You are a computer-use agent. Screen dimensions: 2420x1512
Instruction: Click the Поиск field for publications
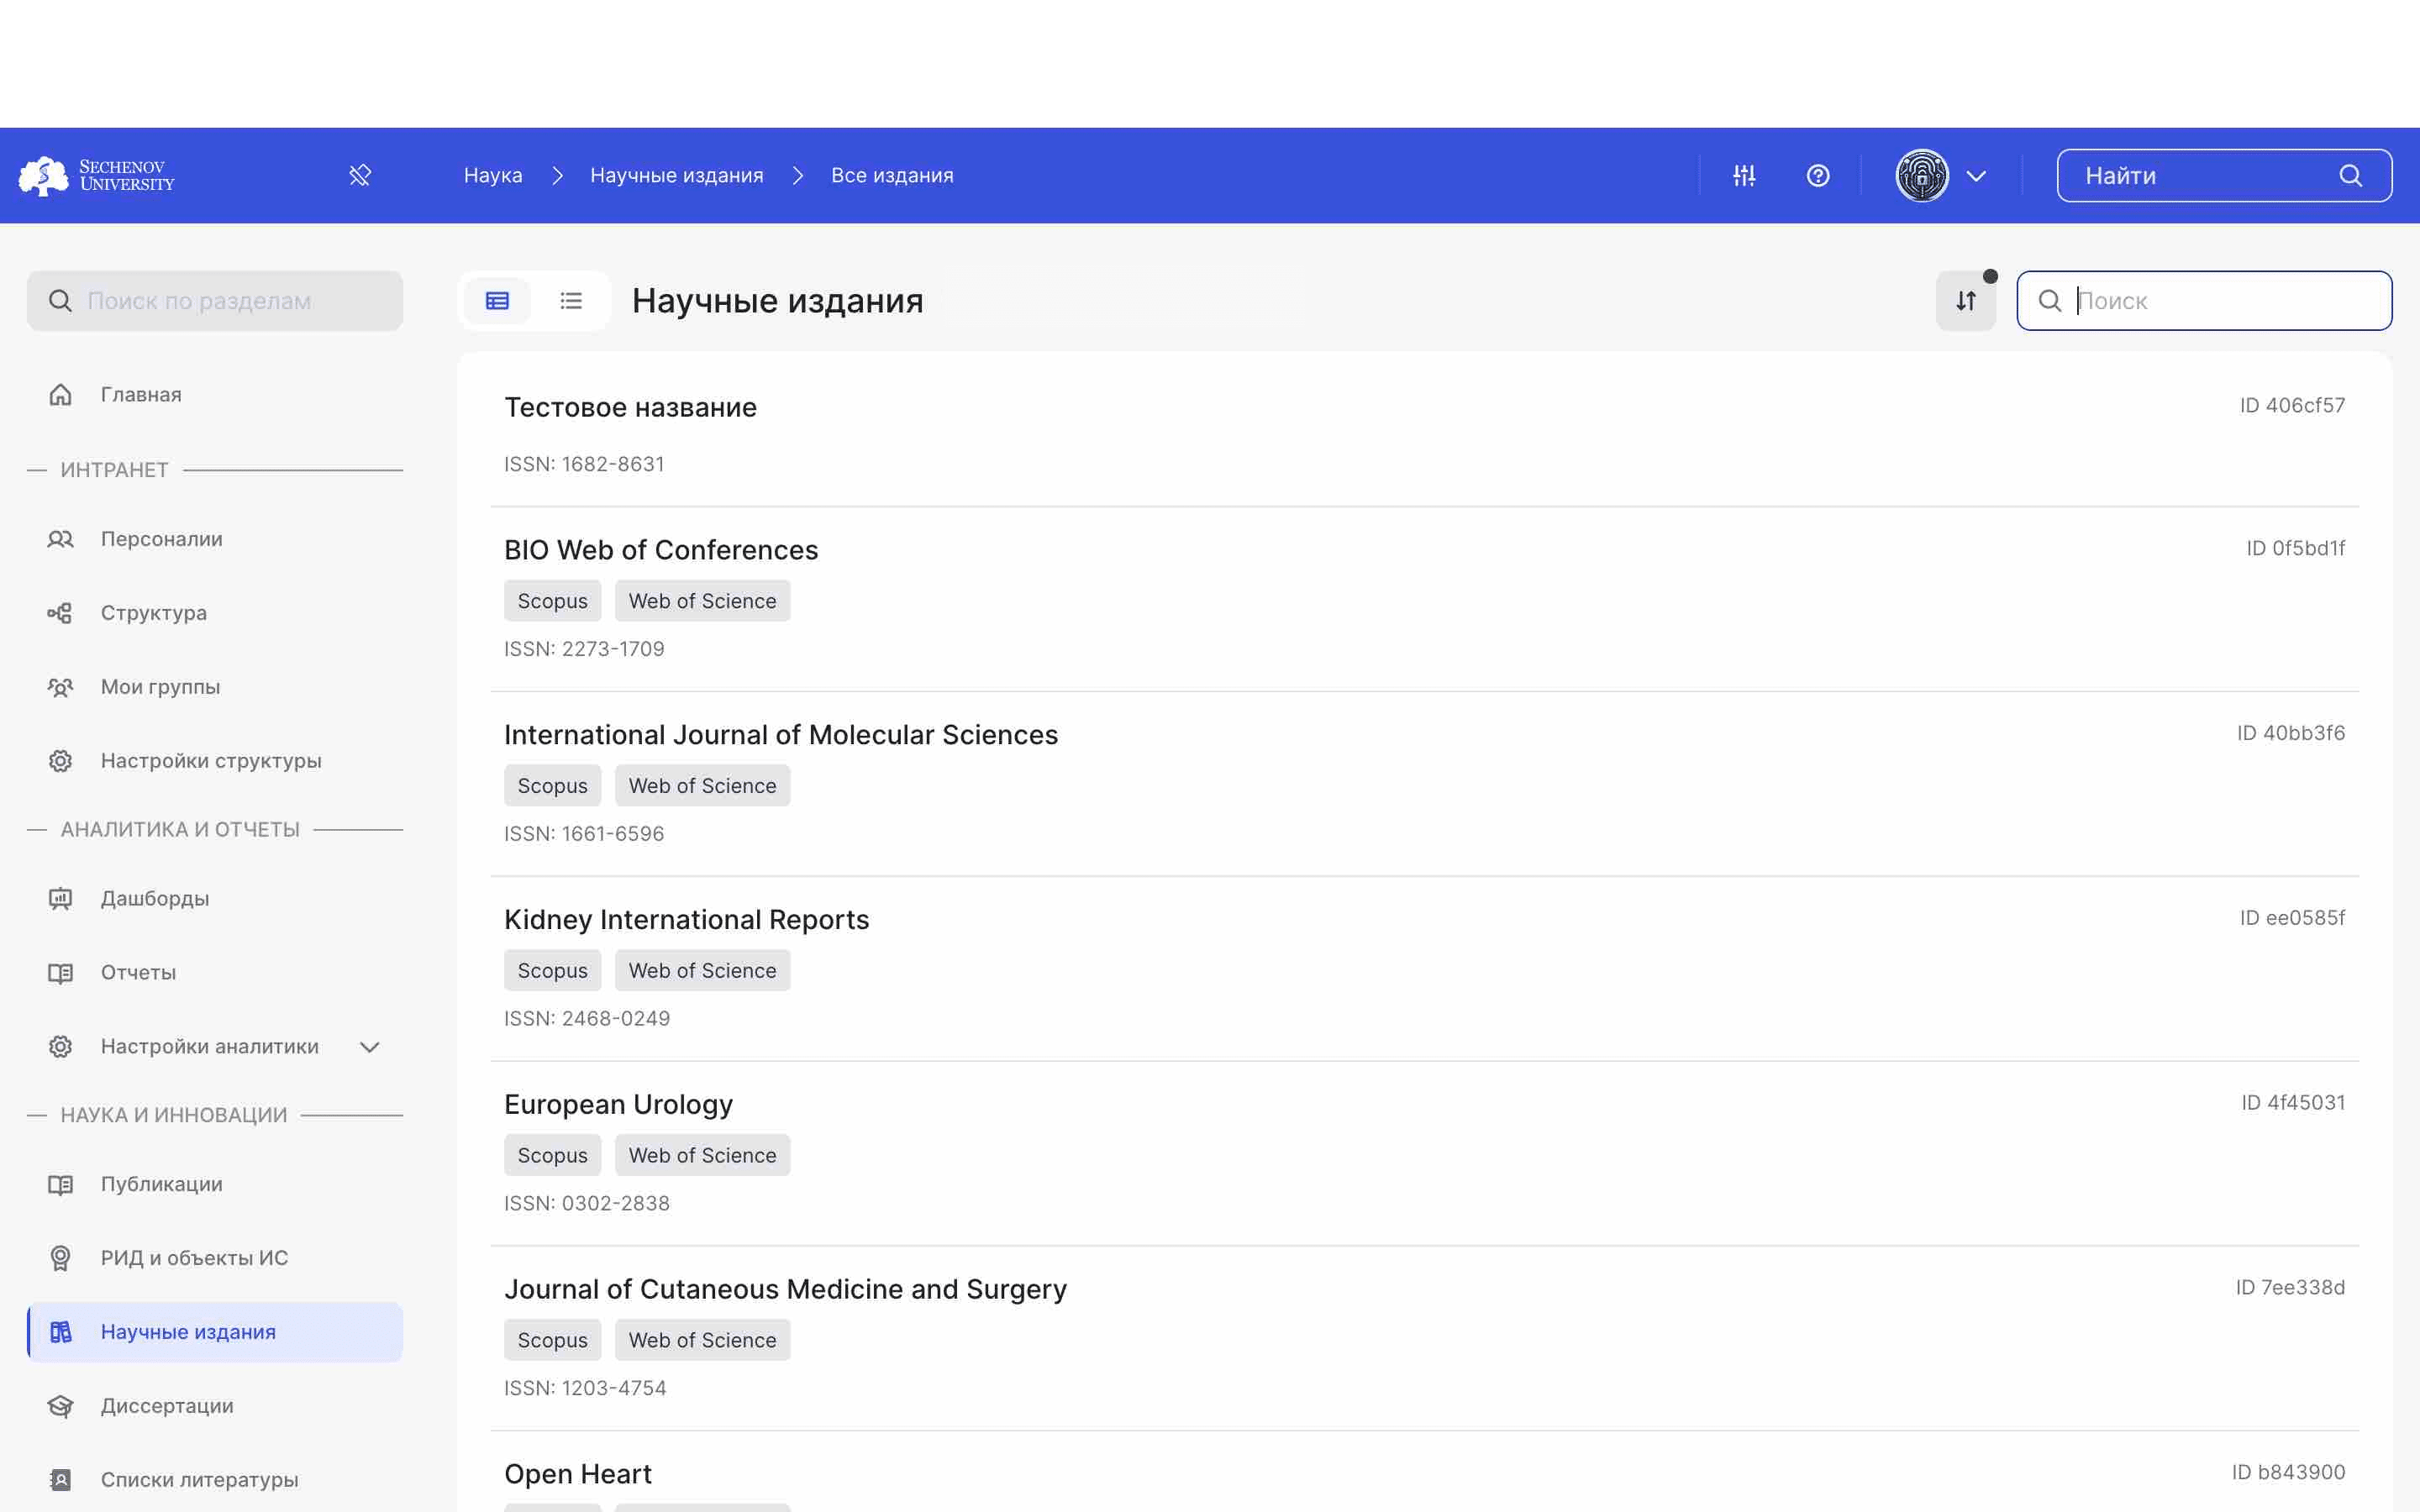[x=2204, y=301]
